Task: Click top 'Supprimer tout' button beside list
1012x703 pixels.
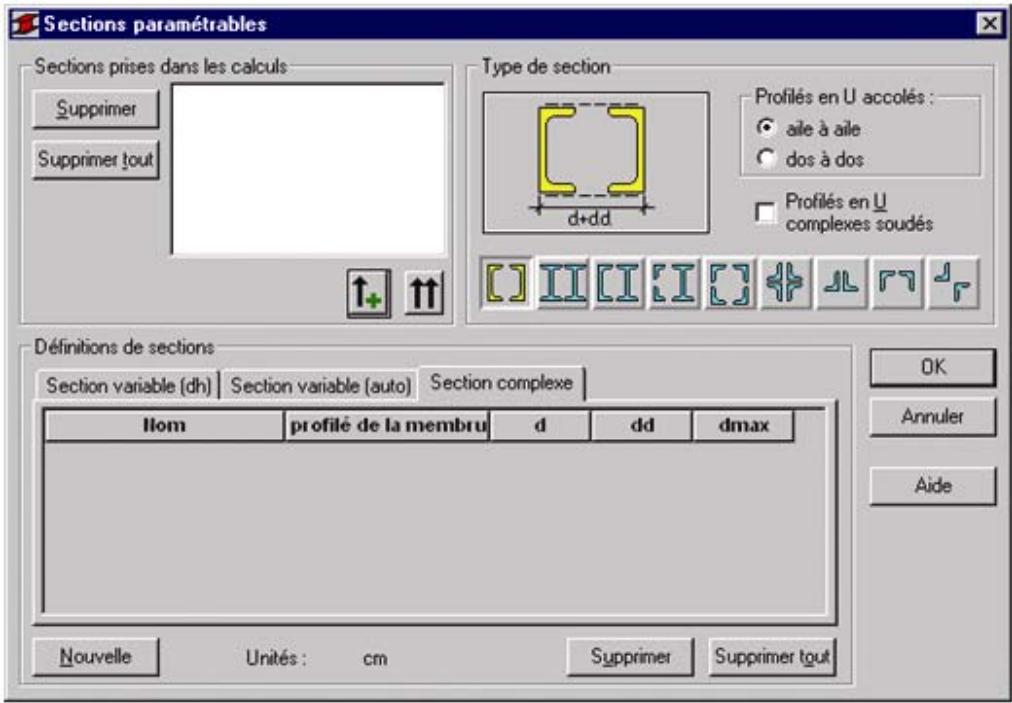Action: pyautogui.click(x=96, y=159)
